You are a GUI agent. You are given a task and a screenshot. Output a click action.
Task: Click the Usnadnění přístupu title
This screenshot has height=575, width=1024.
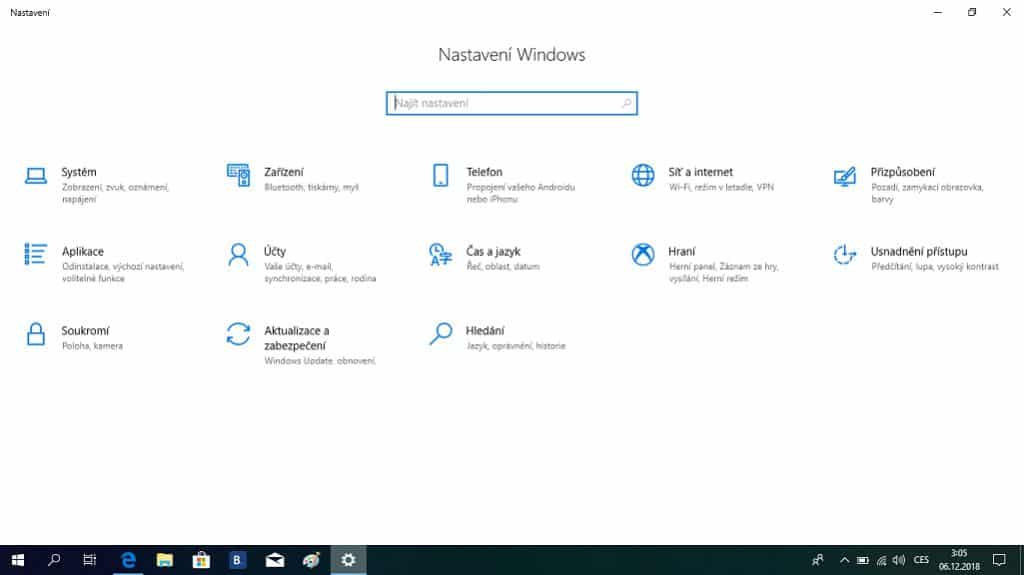(x=919, y=252)
